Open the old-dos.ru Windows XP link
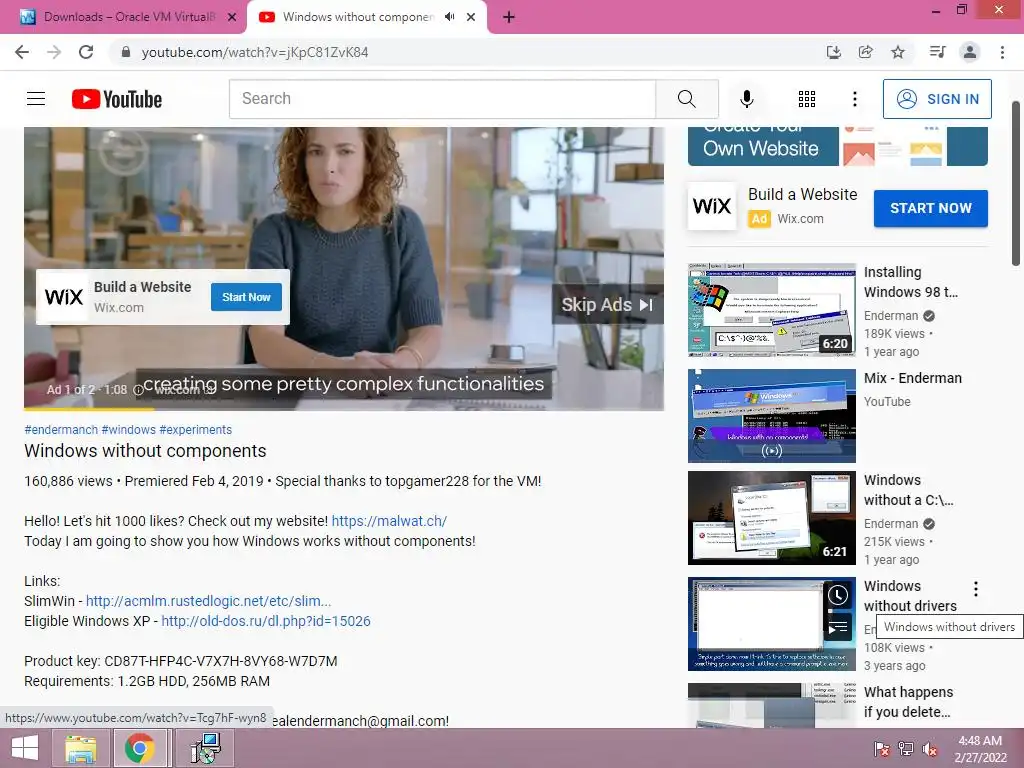Viewport: 1024px width, 768px height. tap(266, 621)
